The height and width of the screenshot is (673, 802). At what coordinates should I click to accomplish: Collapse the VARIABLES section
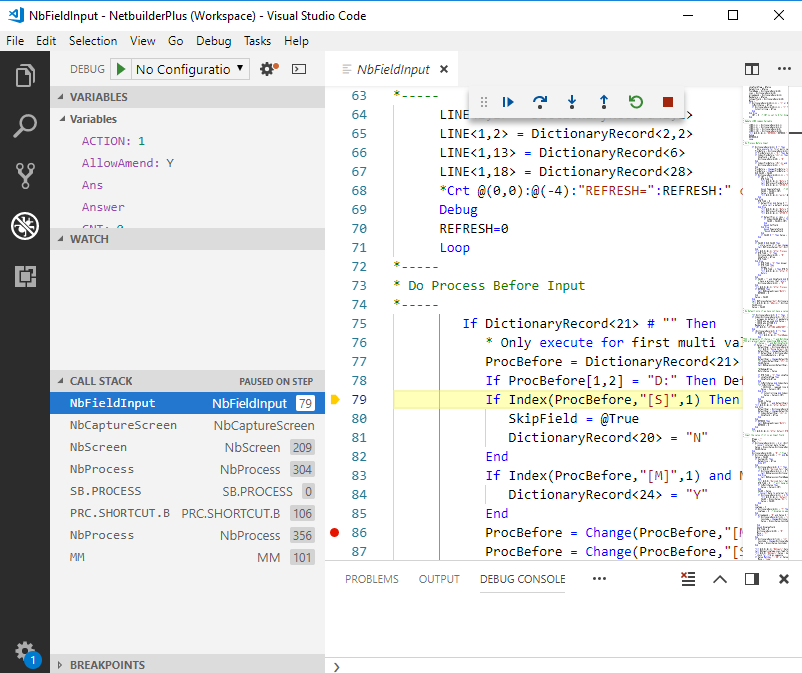point(187,97)
